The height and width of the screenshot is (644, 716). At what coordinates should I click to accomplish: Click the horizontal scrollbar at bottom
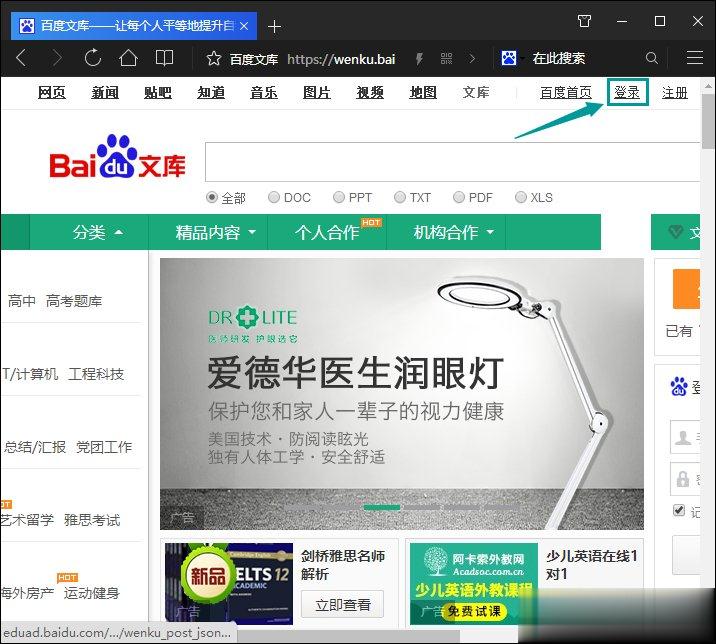(x=348, y=636)
